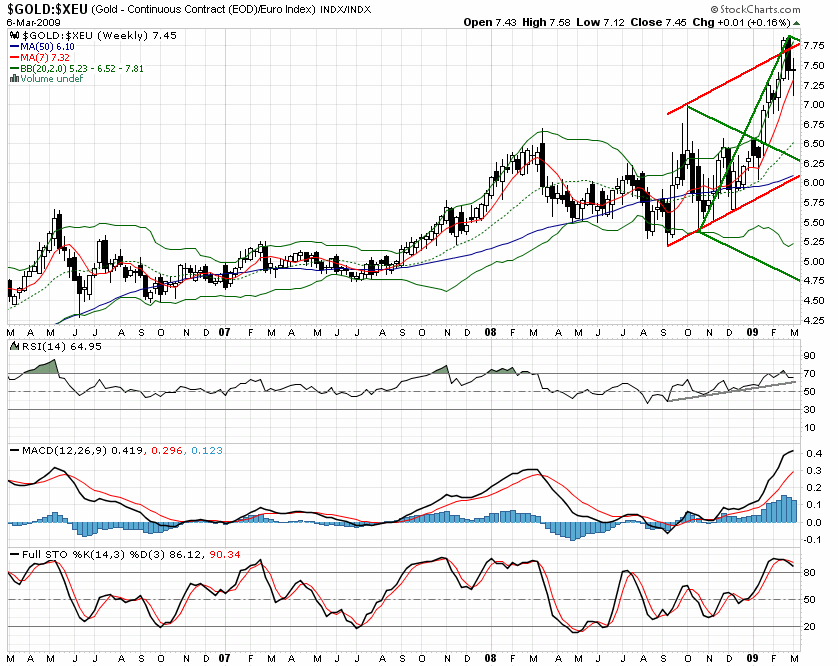Click the 6-Mar-2009 date label
This screenshot has height=666, width=838.
pyautogui.click(x=33, y=22)
